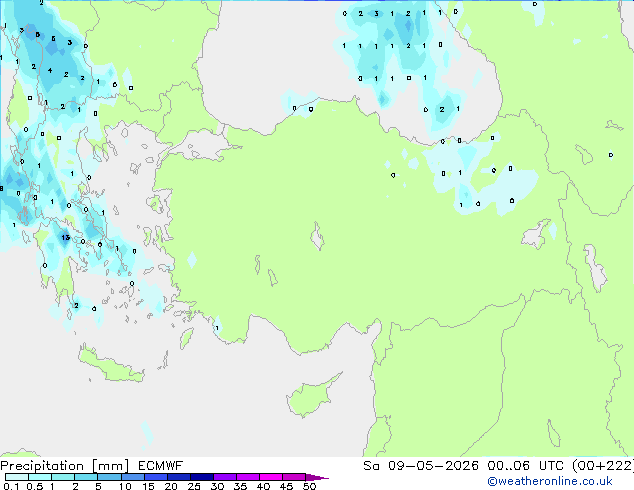634x490 pixels.
Task: Click the 1–2 mm legend swatch
Action: click(x=63, y=477)
